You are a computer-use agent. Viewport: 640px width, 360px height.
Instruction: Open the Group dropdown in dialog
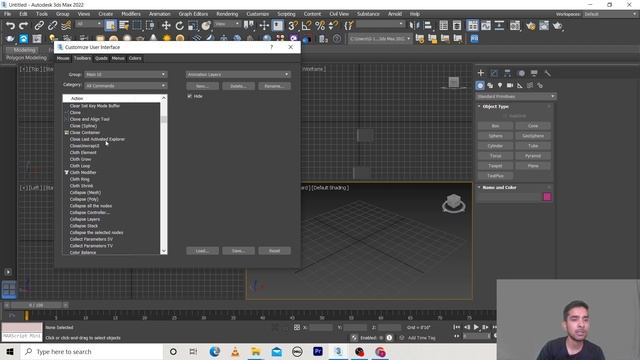point(126,75)
